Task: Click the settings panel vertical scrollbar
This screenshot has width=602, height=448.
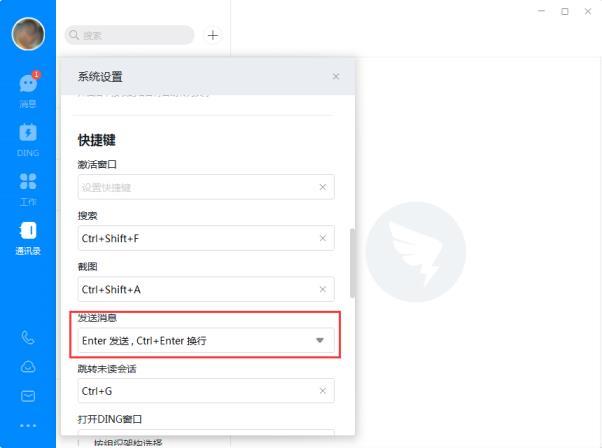Action: coord(352,263)
